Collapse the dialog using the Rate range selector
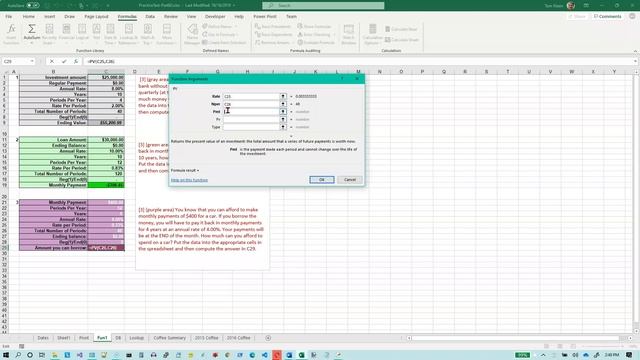 (282, 96)
